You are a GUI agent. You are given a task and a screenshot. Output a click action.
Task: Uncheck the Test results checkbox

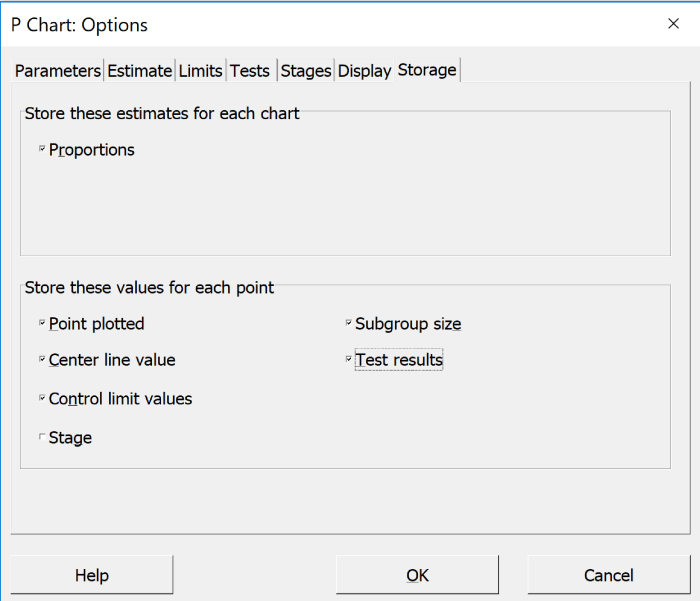point(349,360)
